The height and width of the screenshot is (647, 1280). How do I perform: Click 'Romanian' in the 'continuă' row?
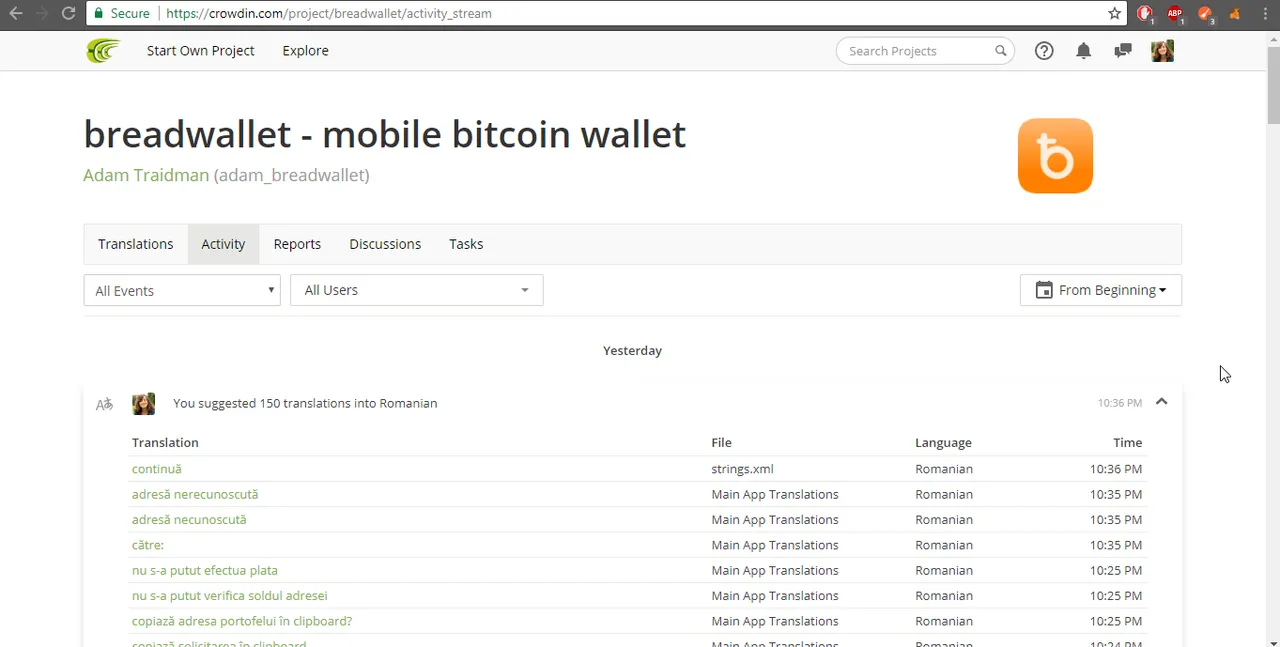[944, 469]
